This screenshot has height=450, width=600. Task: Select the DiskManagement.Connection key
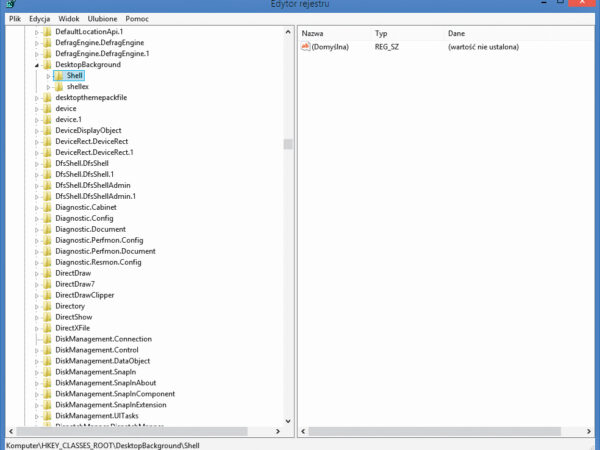coord(103,339)
